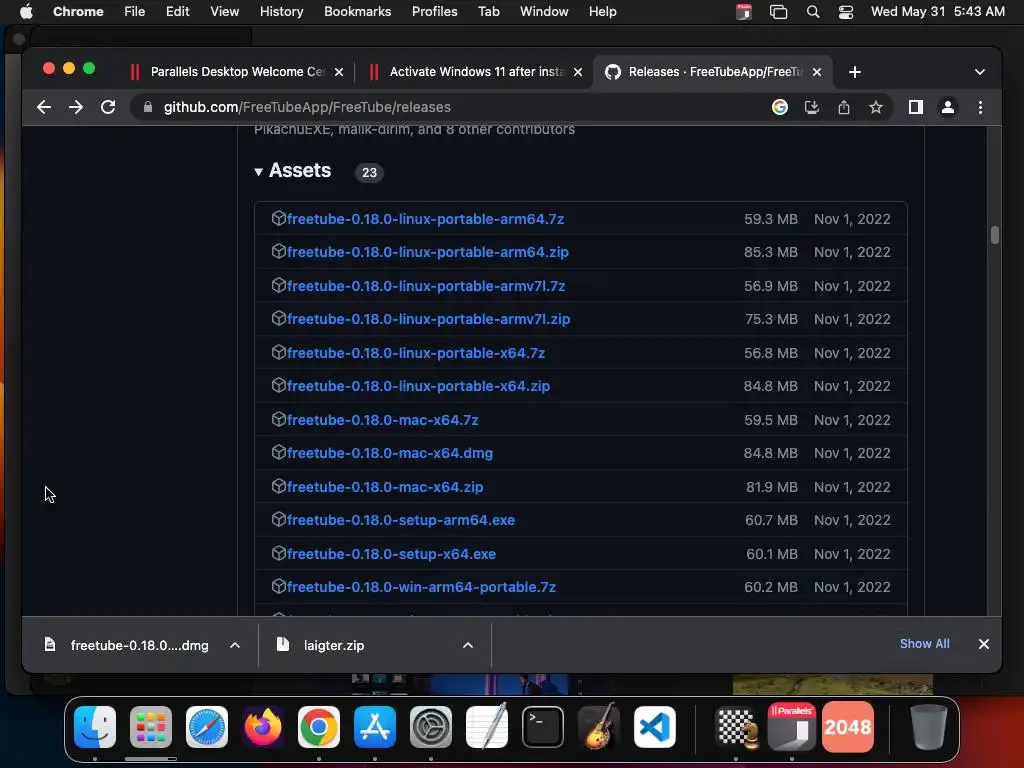The width and height of the screenshot is (1024, 768).
Task: Open Chrome three-dot menu
Action: click(980, 107)
